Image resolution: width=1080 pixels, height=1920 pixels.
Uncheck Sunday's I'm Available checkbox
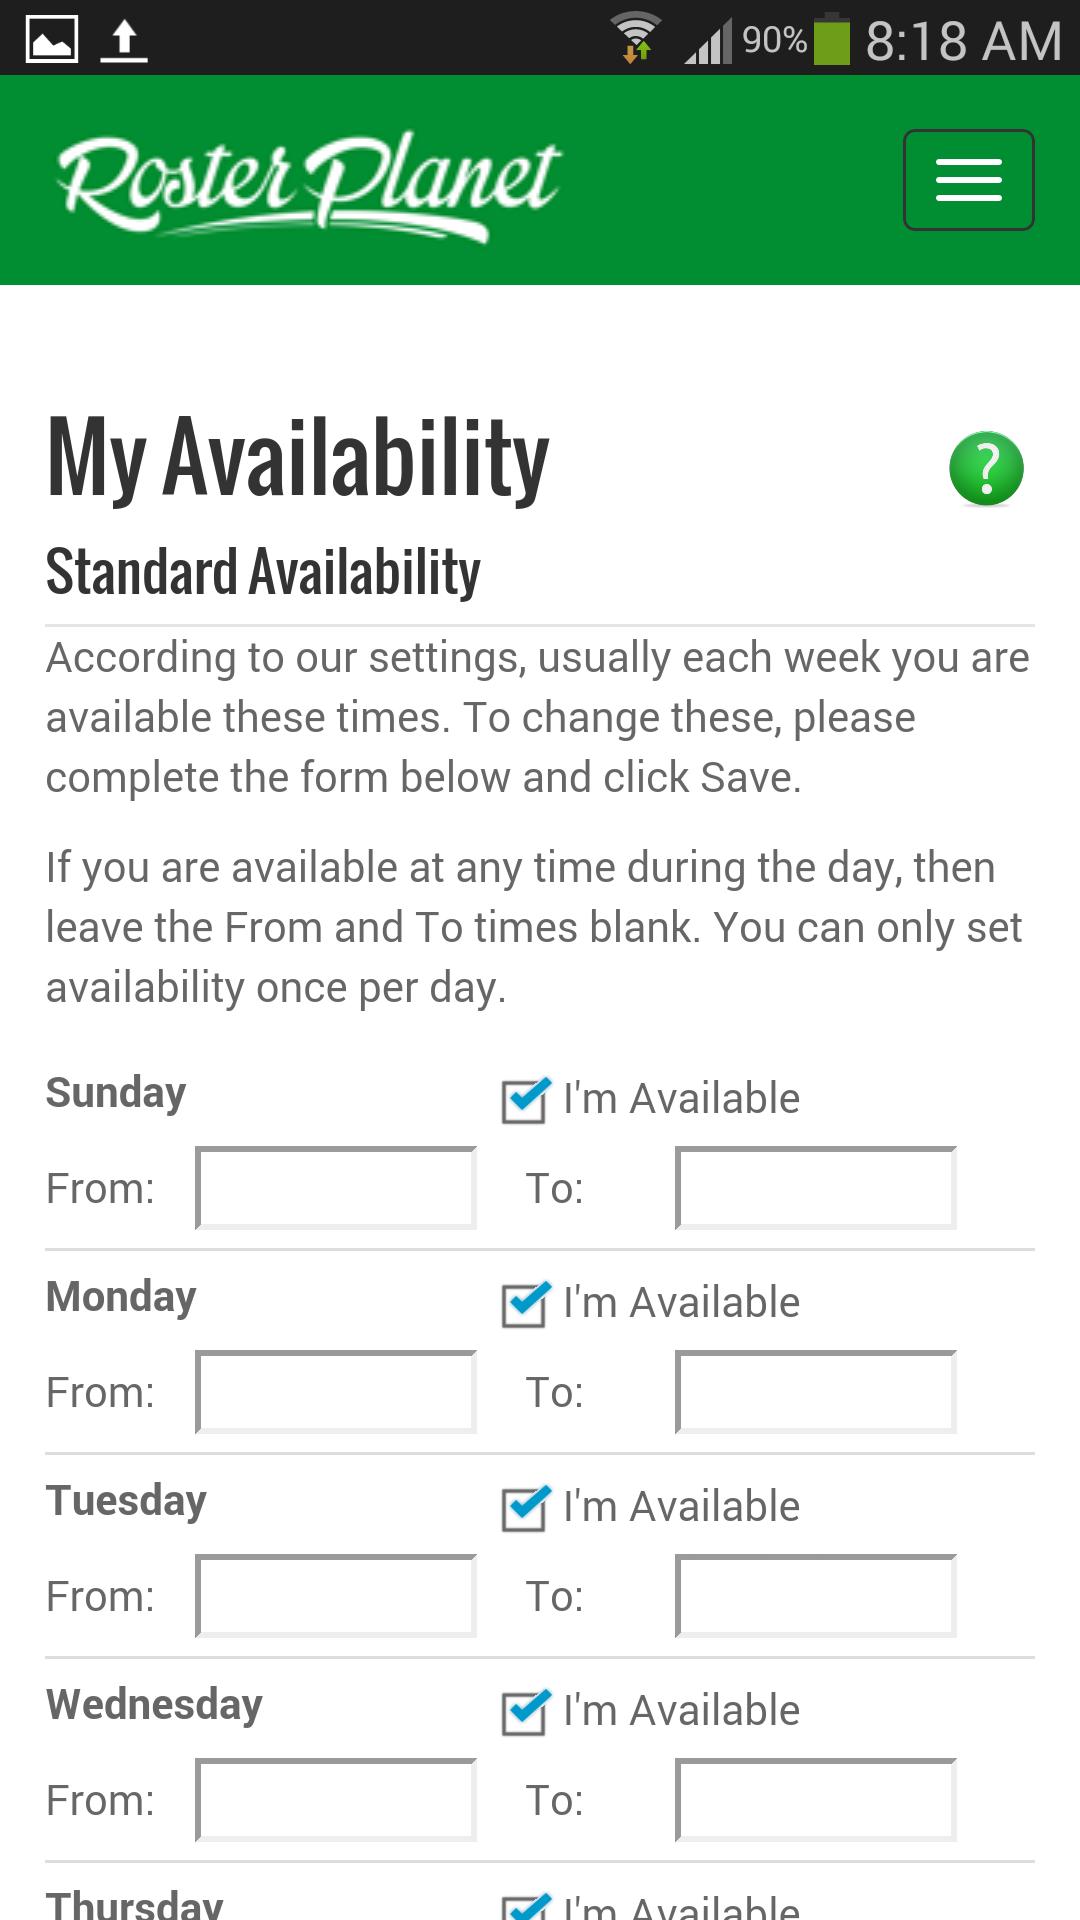pyautogui.click(x=525, y=1100)
